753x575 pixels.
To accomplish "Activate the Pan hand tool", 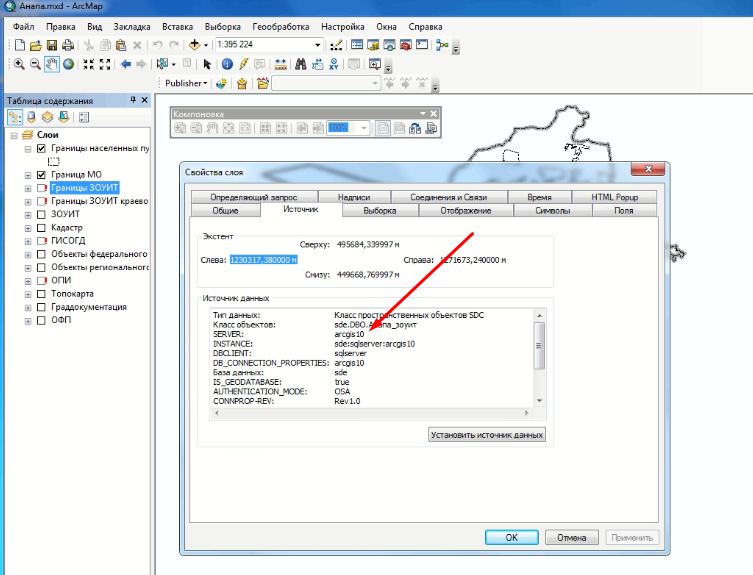I will click(x=51, y=64).
